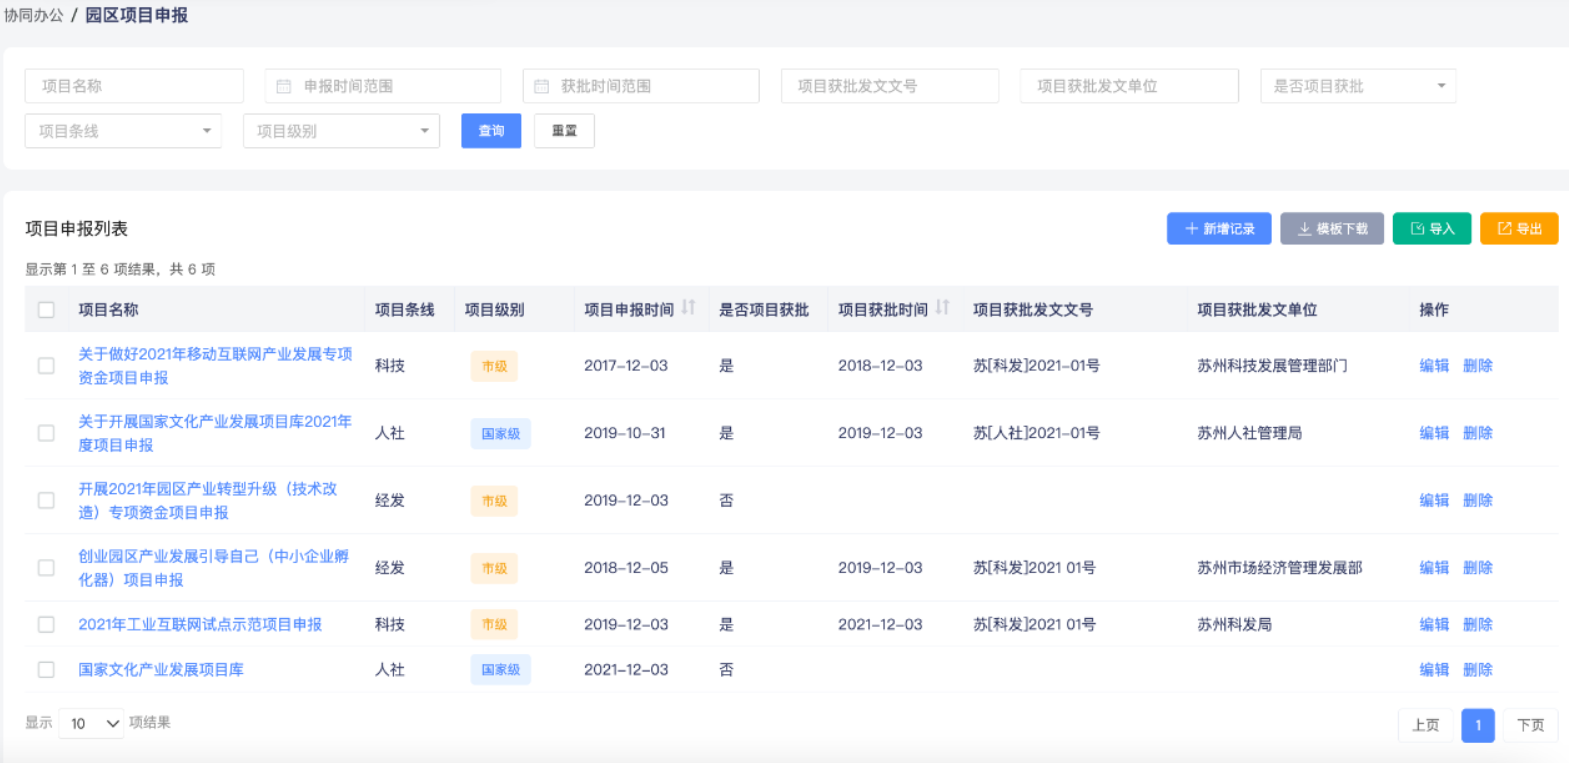This screenshot has height=763, width=1569.
Task: Click the sort icon beside 项目获批时间
Action: click(x=942, y=308)
